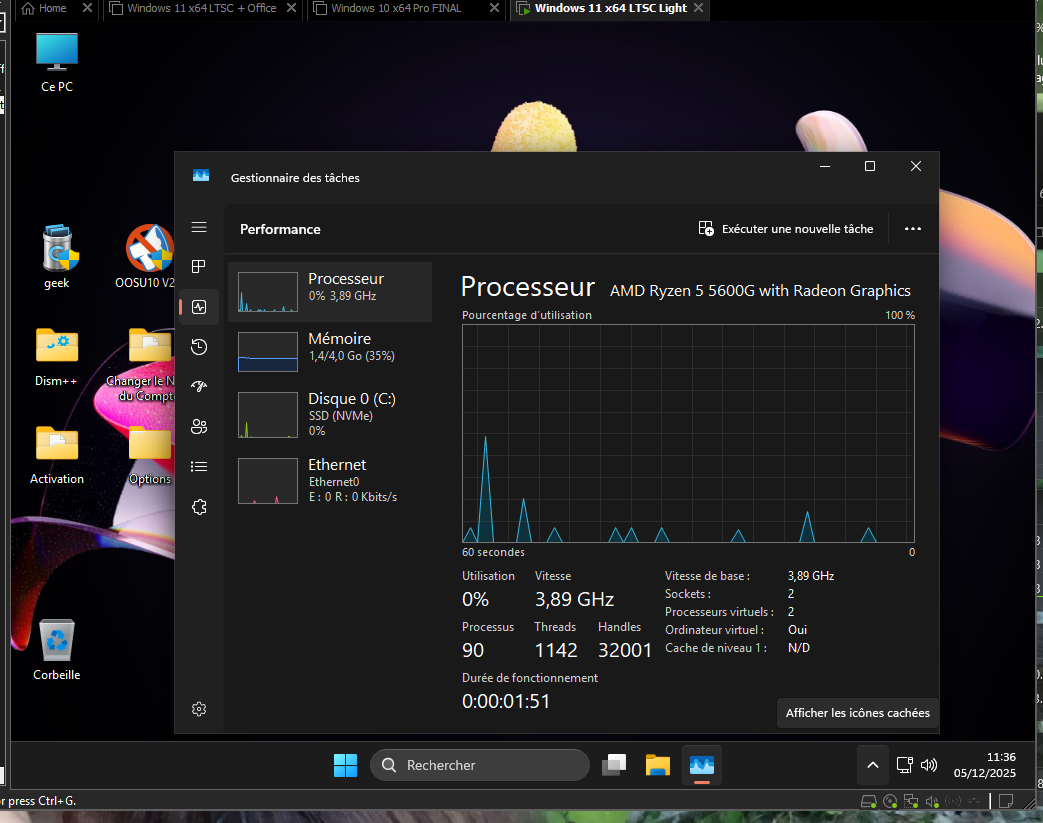Click the VMware status bar network adapter icon

click(911, 802)
